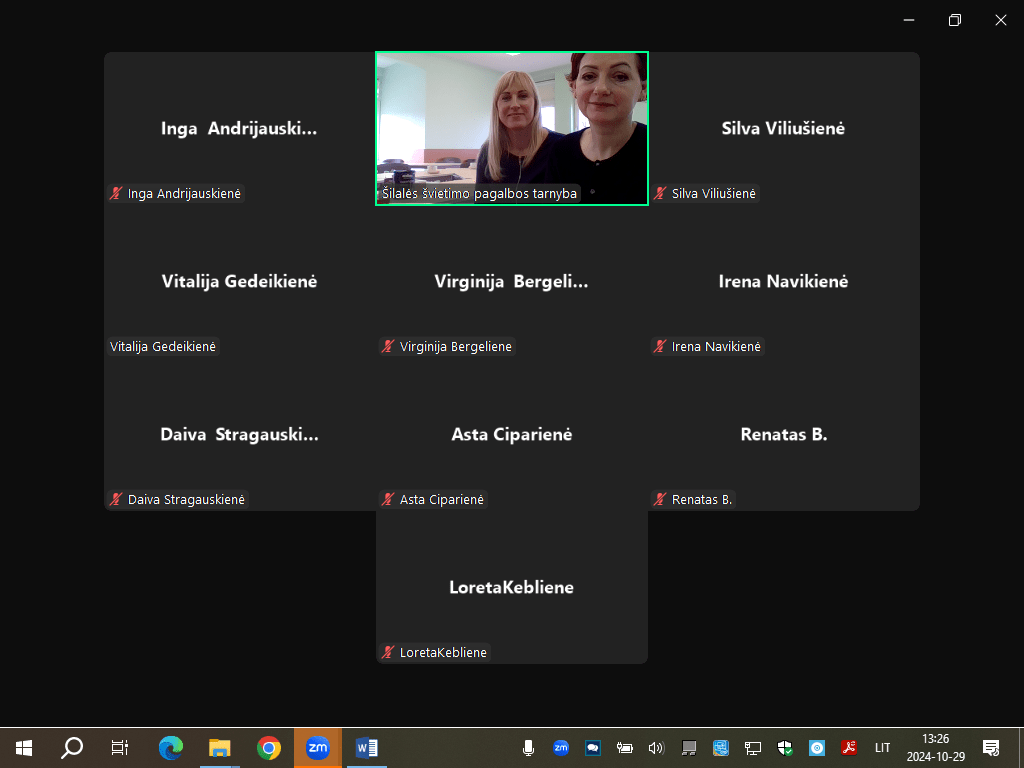
Task: Open Microsoft Word from the taskbar
Action: (x=366, y=748)
